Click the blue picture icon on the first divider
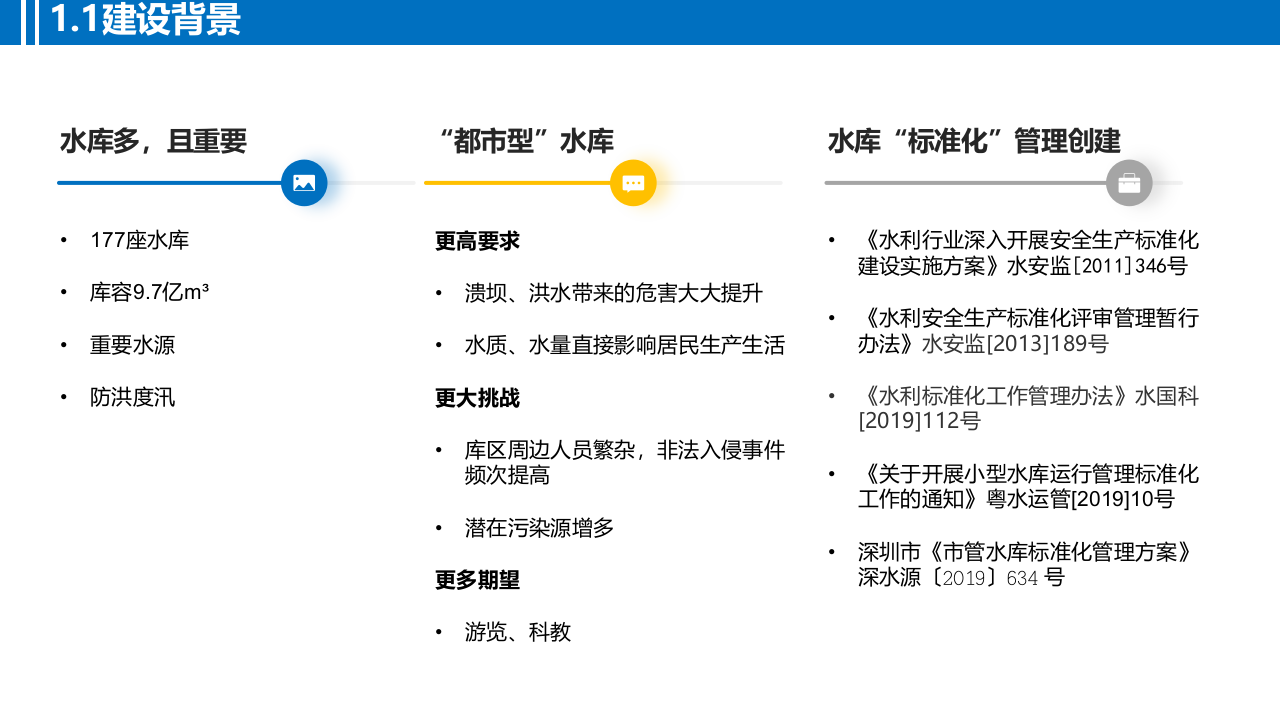 point(304,183)
